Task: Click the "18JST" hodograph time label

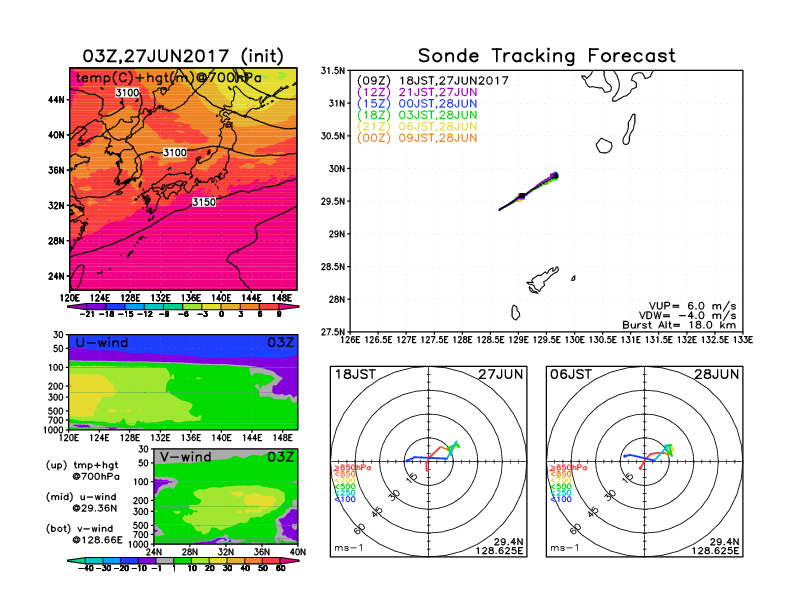Action: pyautogui.click(x=355, y=374)
